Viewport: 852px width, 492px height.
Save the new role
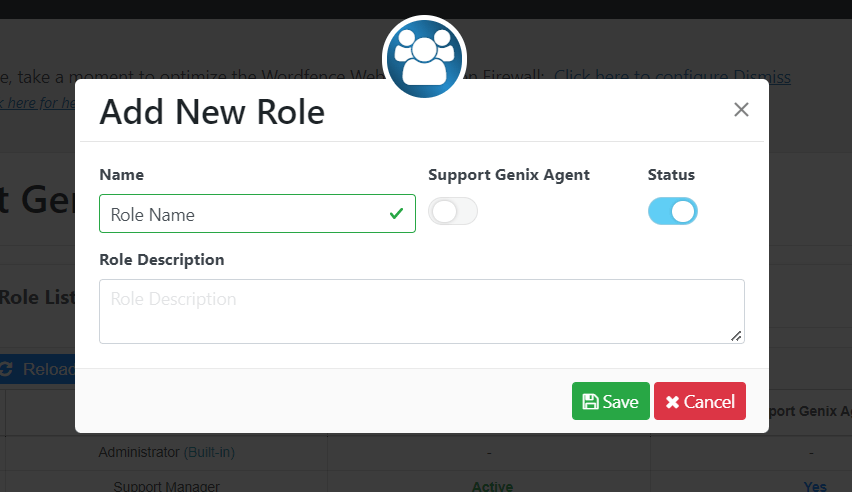(x=611, y=401)
